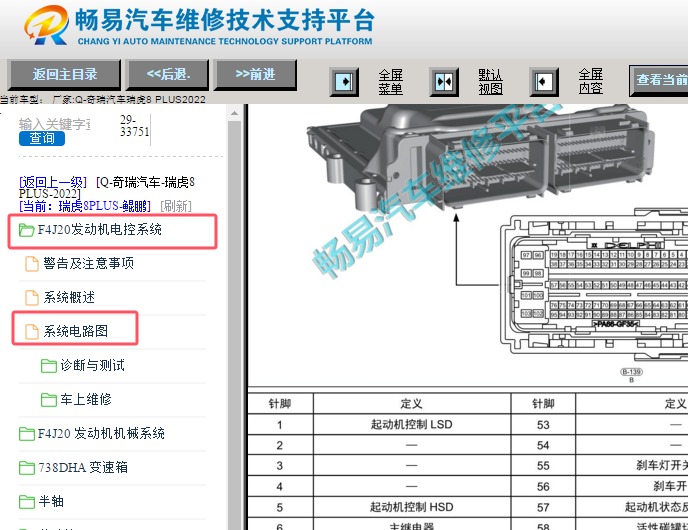Click the 当前：瑞虎8PLUS-鲲鹏 link
This screenshot has height=530, width=688.
click(x=85, y=206)
